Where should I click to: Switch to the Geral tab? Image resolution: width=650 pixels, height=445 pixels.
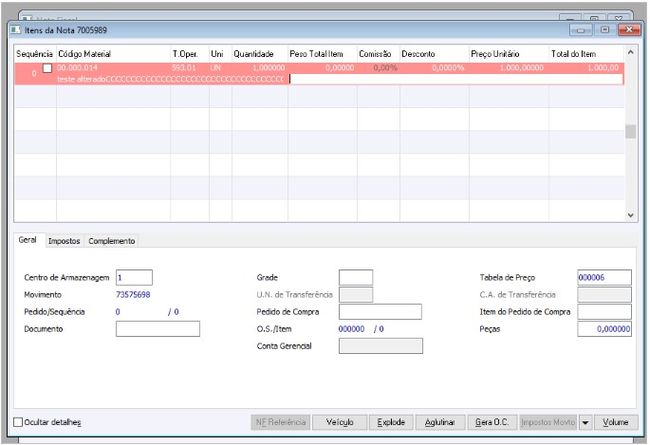(x=27, y=240)
